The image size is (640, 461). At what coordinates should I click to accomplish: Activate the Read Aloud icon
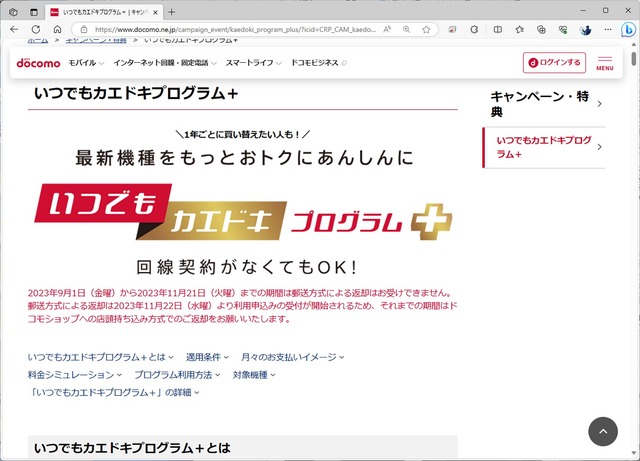click(387, 29)
